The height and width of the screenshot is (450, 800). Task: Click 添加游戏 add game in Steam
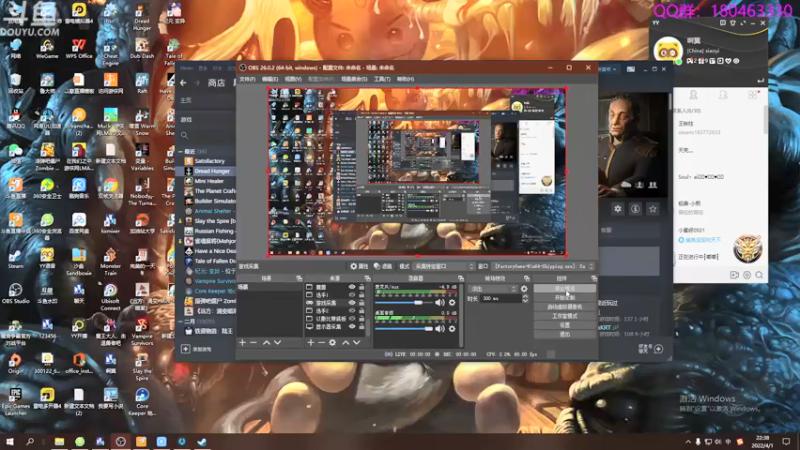pos(197,349)
